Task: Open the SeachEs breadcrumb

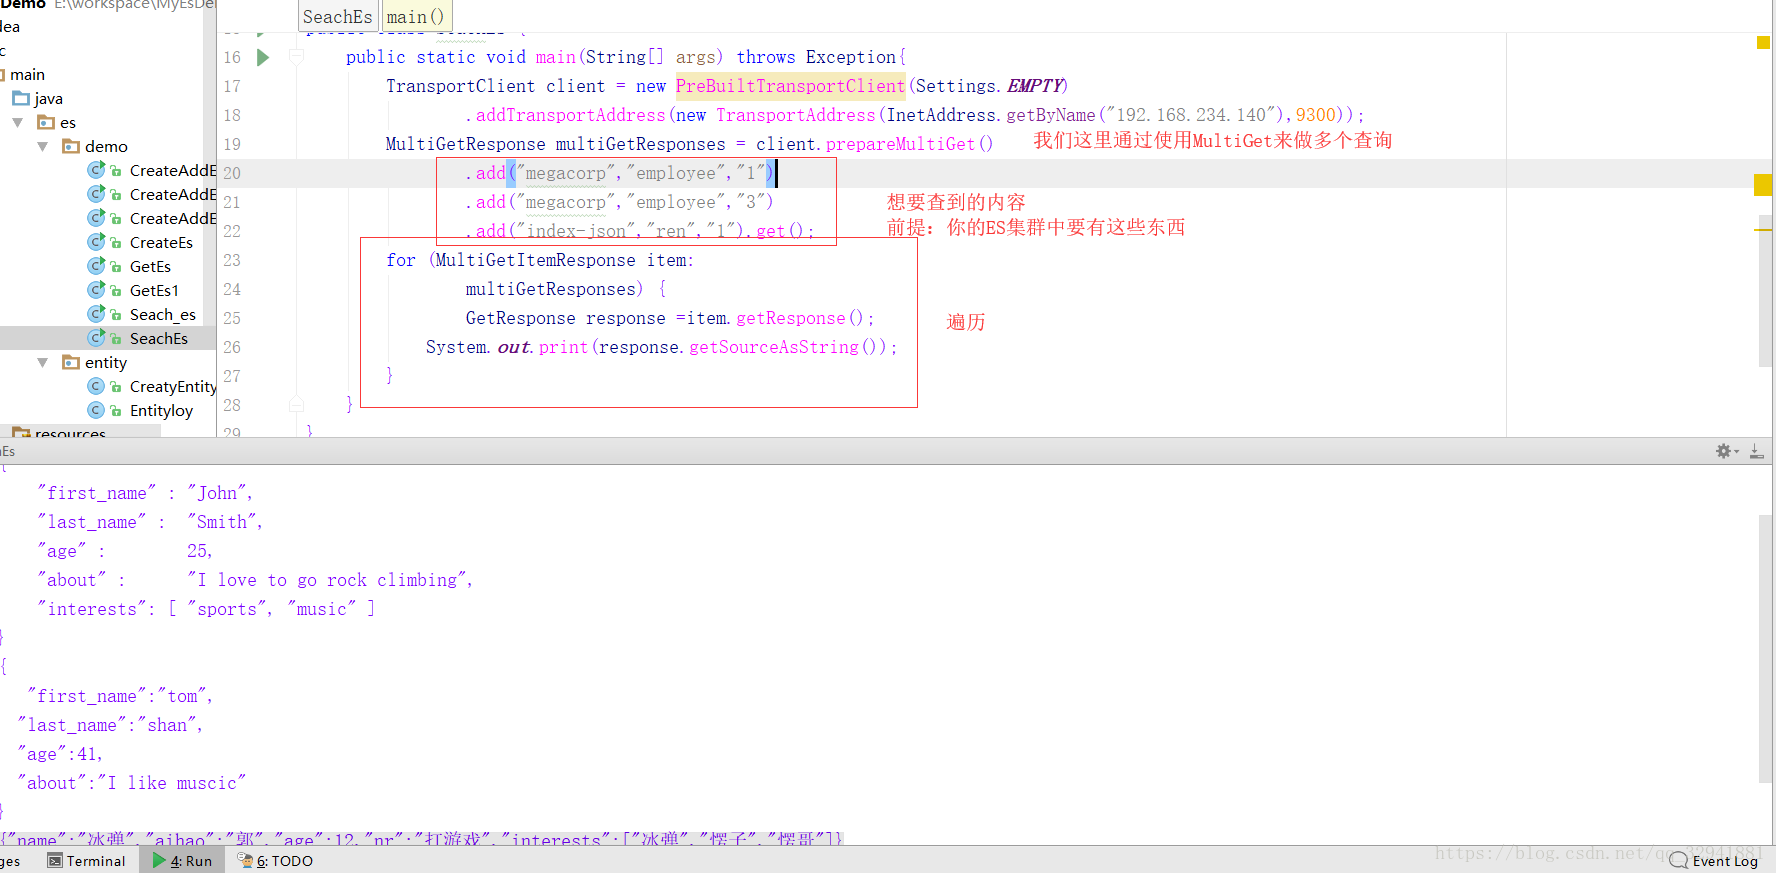Action: [x=338, y=17]
